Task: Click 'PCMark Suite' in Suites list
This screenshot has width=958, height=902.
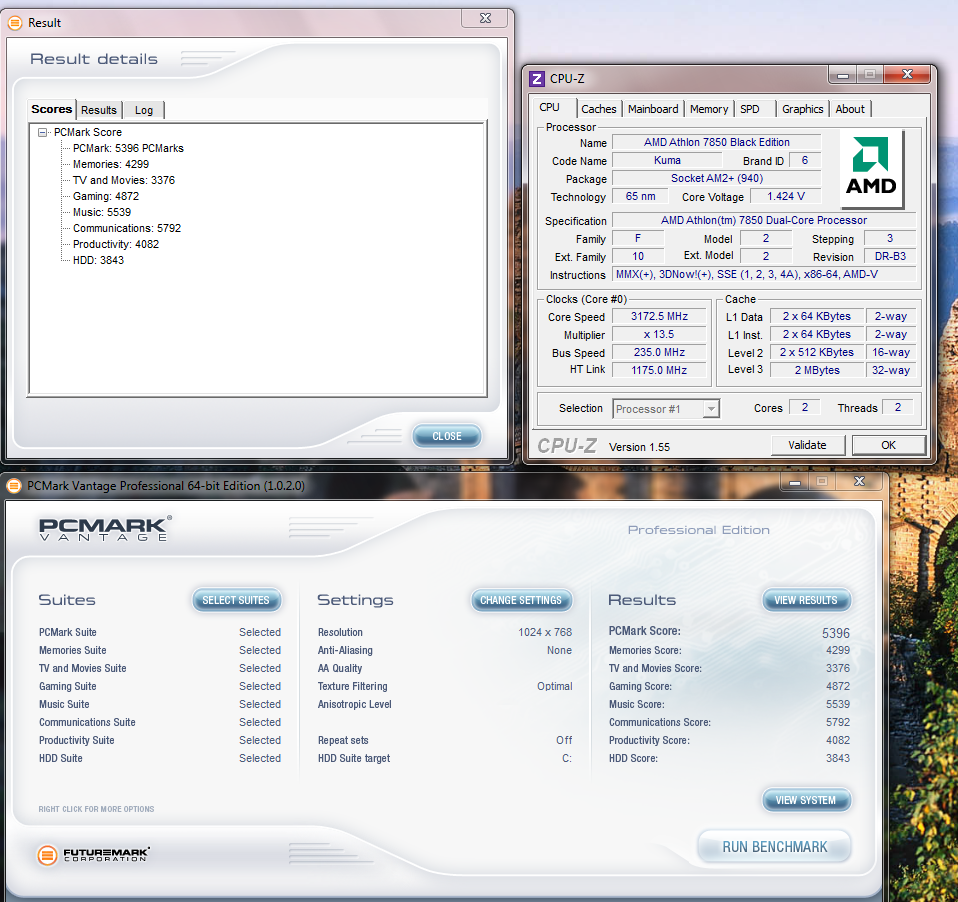Action: [68, 632]
